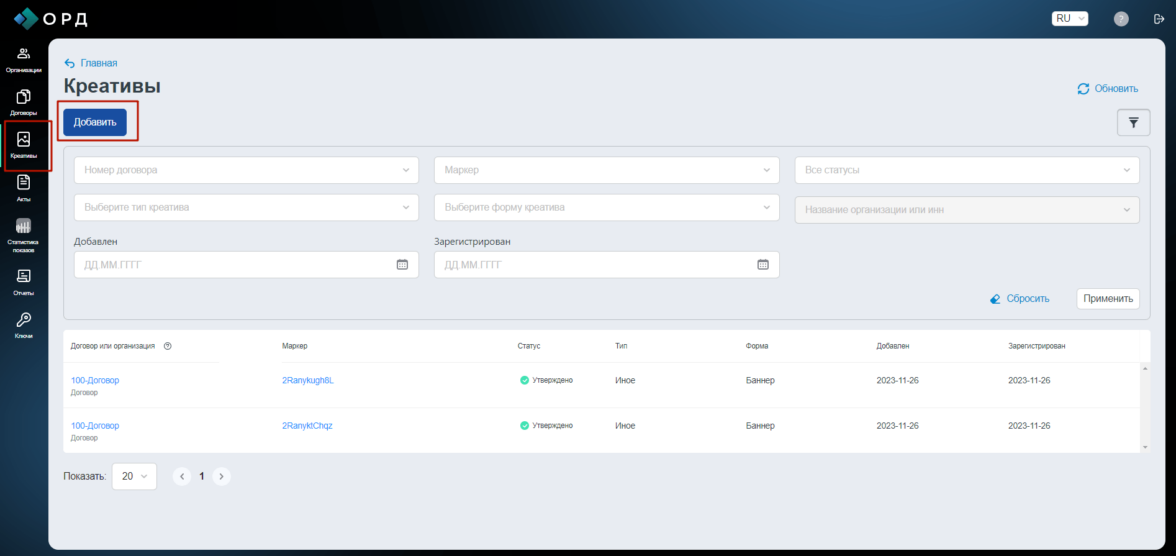Open the RU language selector
This screenshot has height=556, width=1176.
pos(1069,18)
